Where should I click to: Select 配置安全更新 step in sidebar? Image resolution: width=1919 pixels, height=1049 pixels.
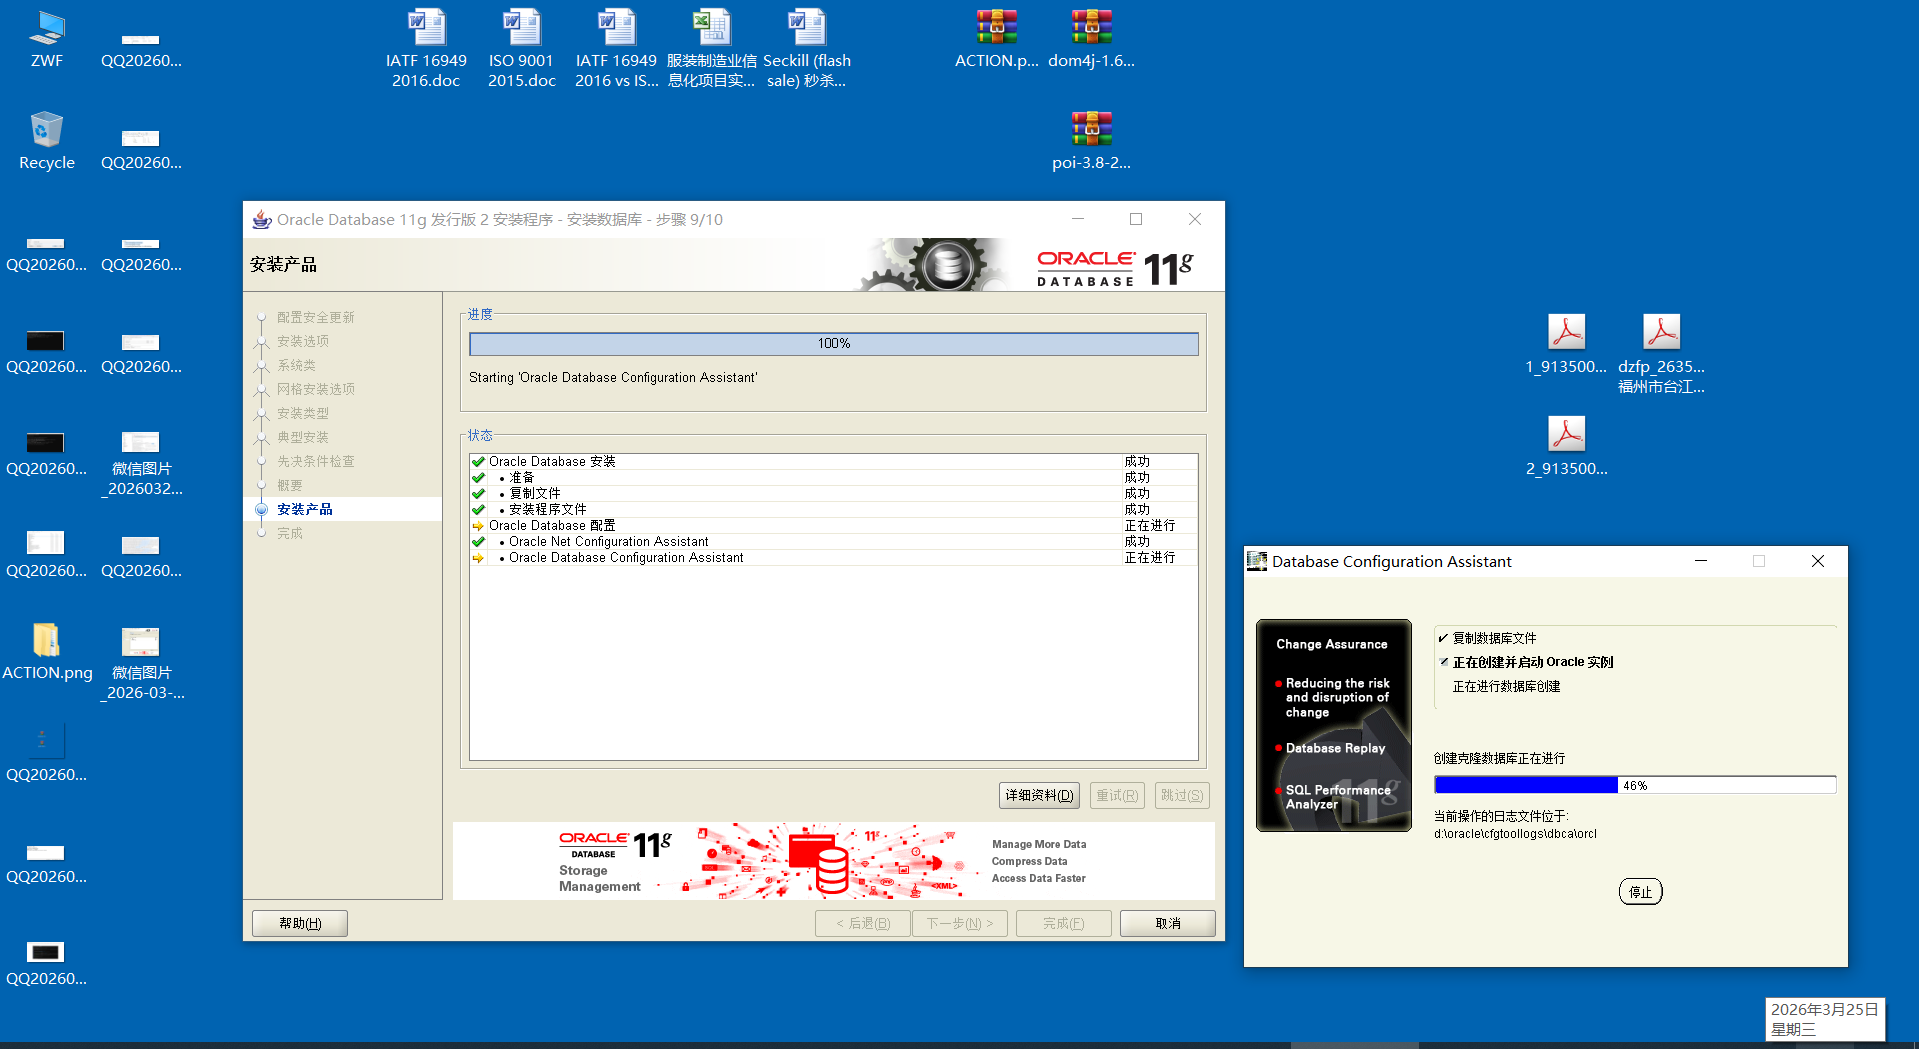tap(316, 317)
